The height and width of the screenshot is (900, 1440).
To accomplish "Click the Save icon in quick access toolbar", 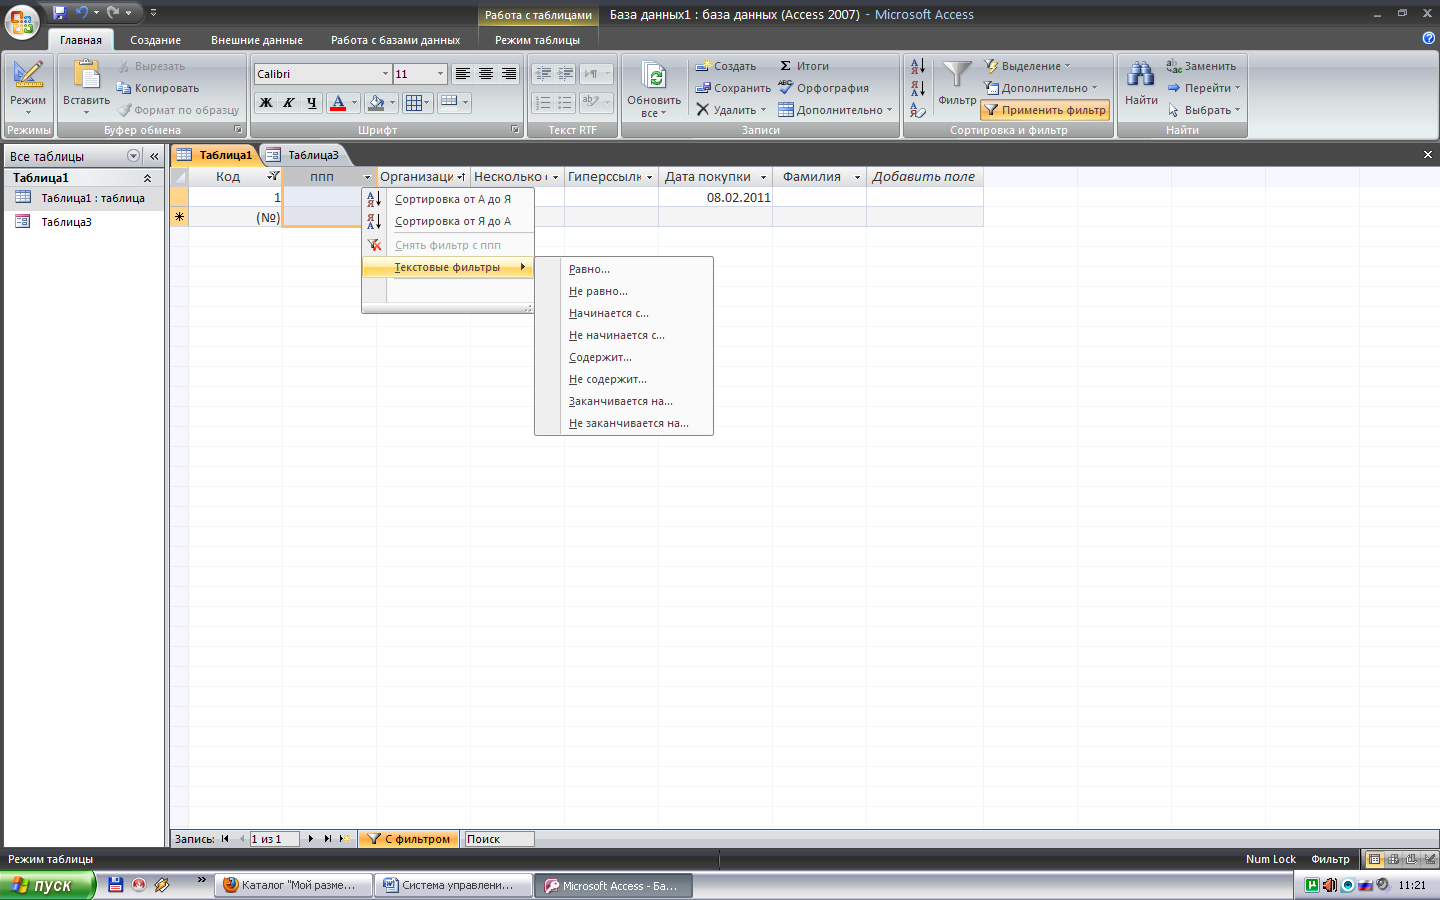I will [59, 13].
